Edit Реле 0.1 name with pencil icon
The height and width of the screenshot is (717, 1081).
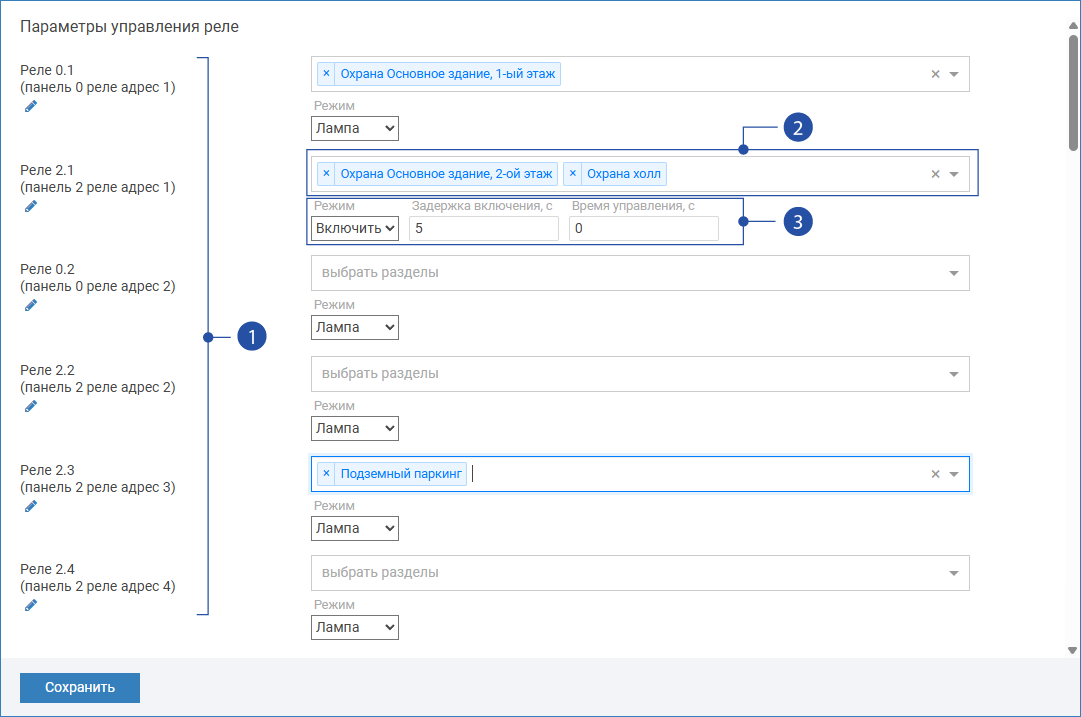pyautogui.click(x=31, y=106)
